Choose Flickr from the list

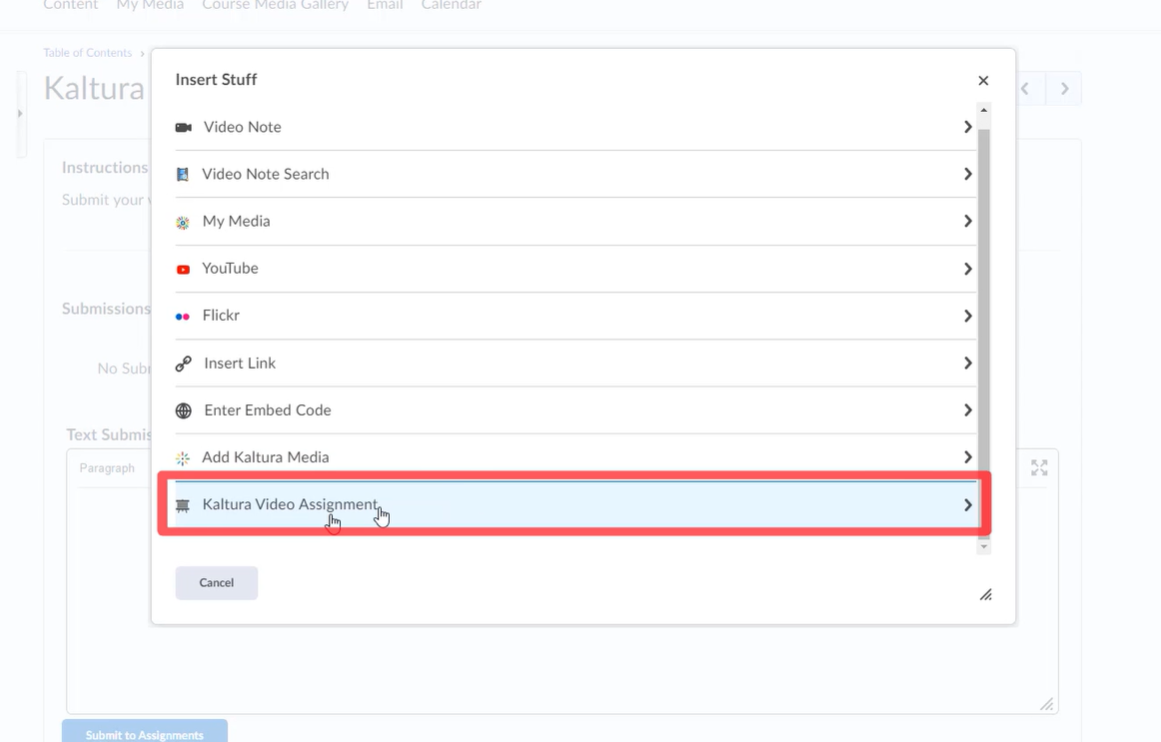pos(575,316)
